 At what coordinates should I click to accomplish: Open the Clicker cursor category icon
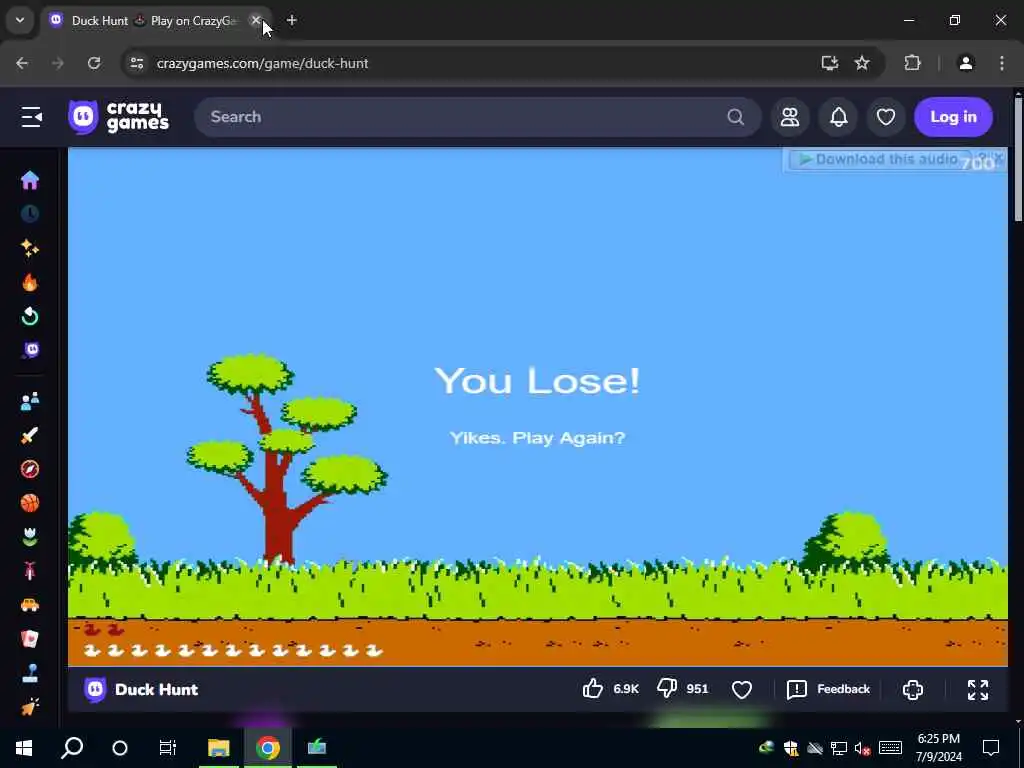tap(30, 707)
